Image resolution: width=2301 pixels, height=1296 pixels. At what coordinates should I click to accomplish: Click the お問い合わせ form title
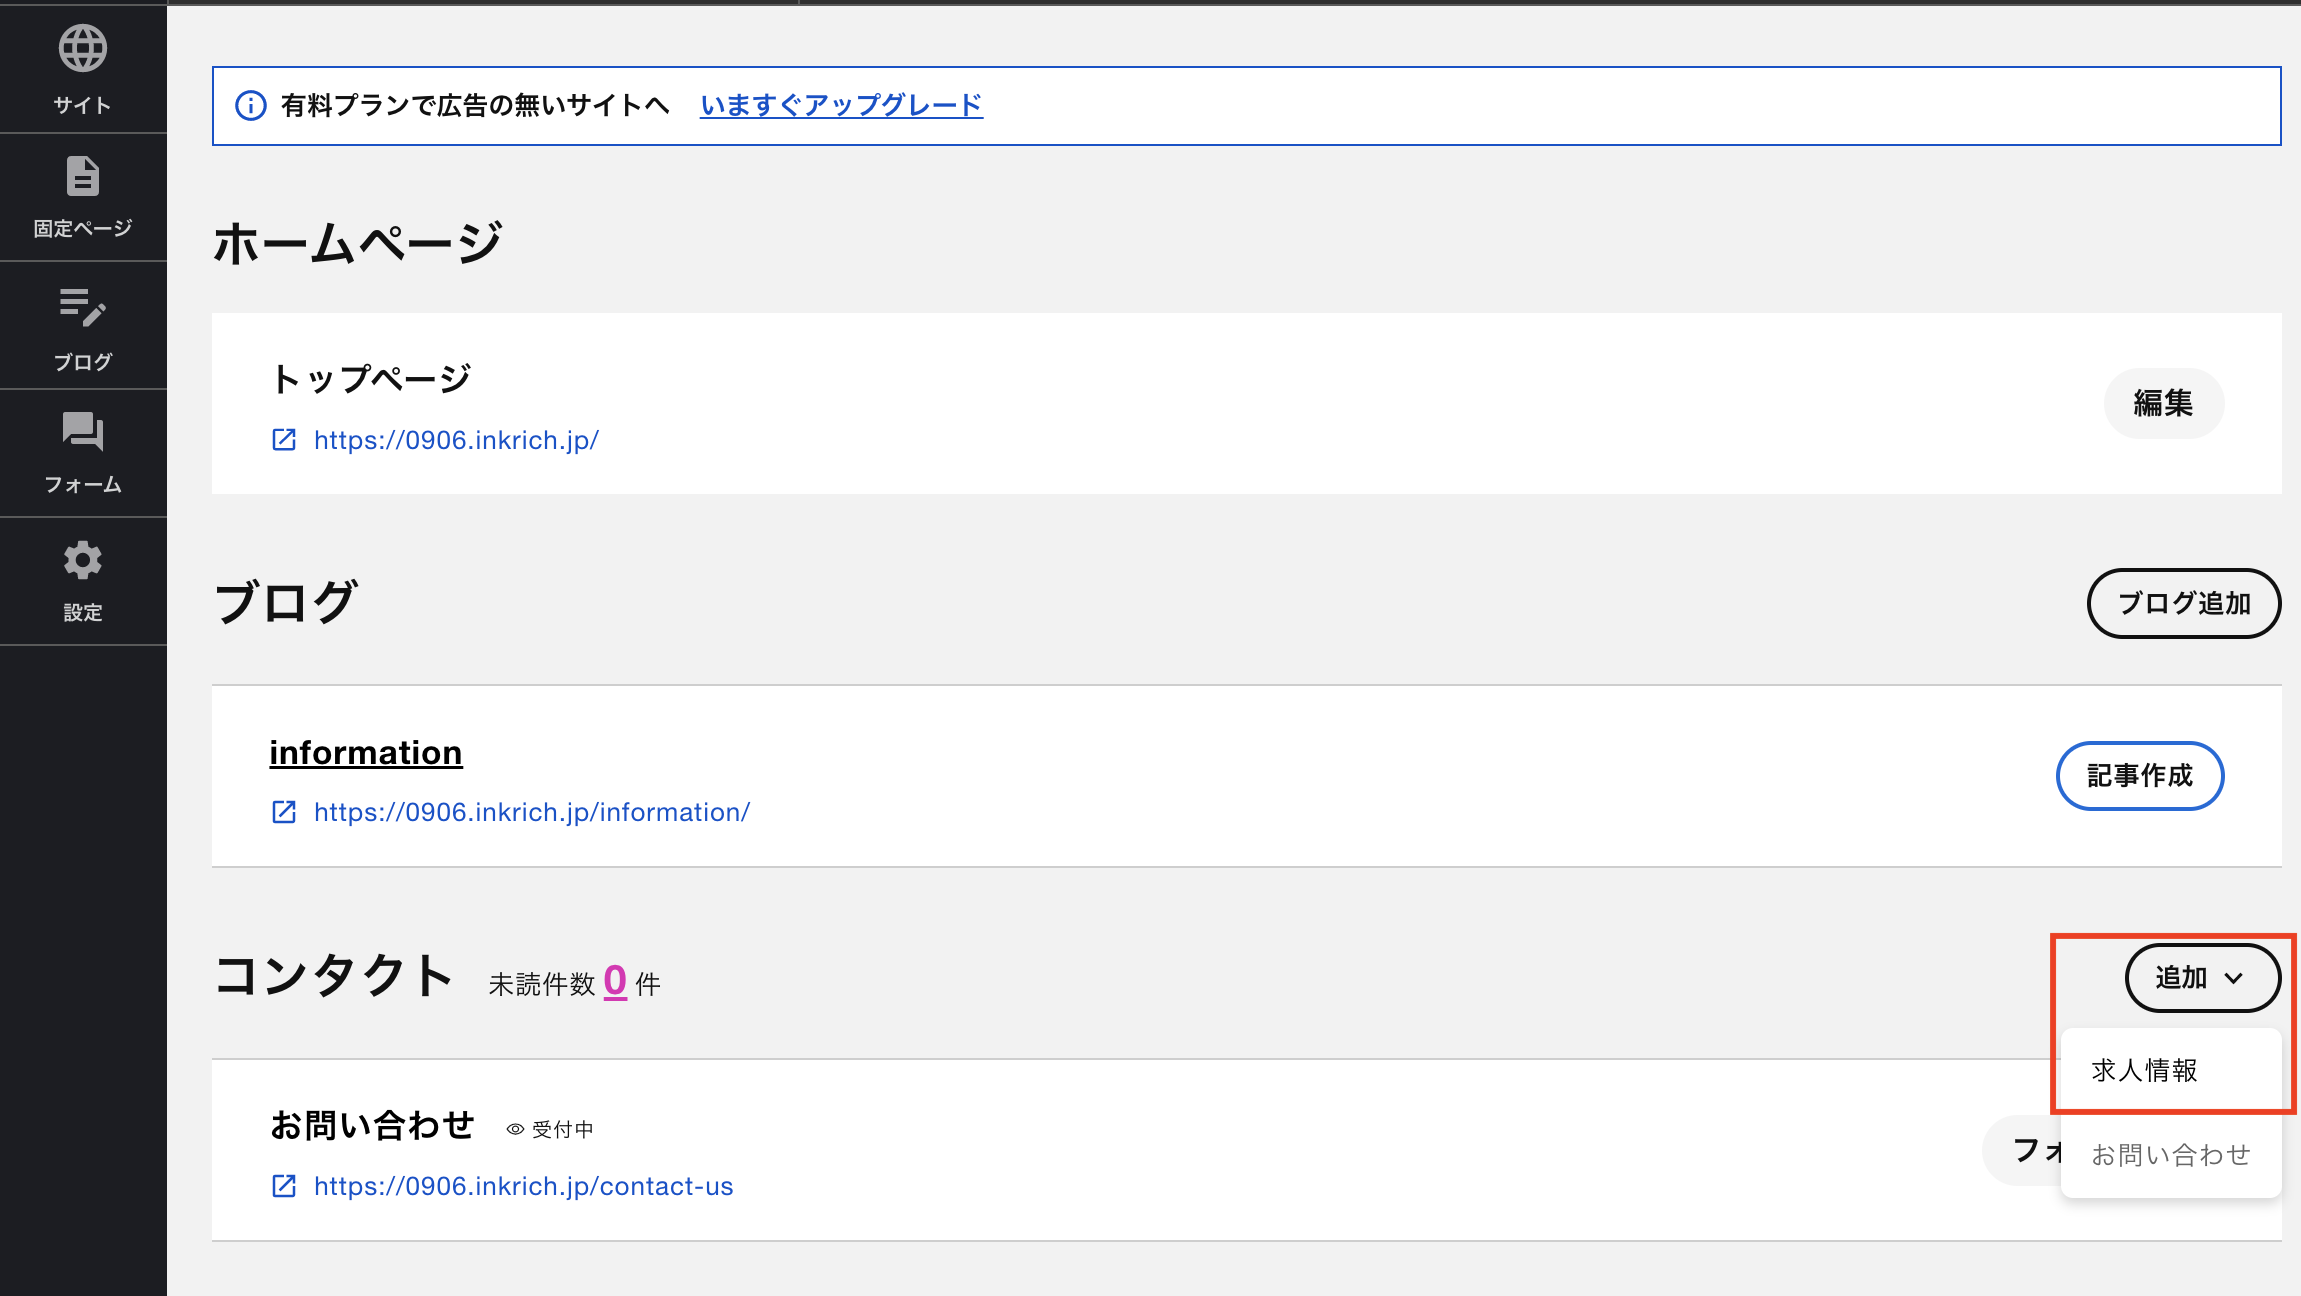pos(372,1126)
